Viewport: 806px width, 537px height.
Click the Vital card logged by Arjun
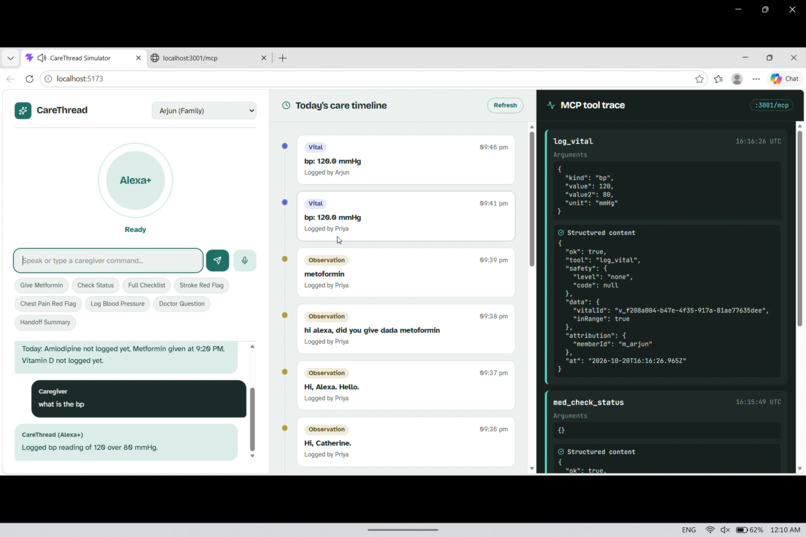tap(406, 159)
